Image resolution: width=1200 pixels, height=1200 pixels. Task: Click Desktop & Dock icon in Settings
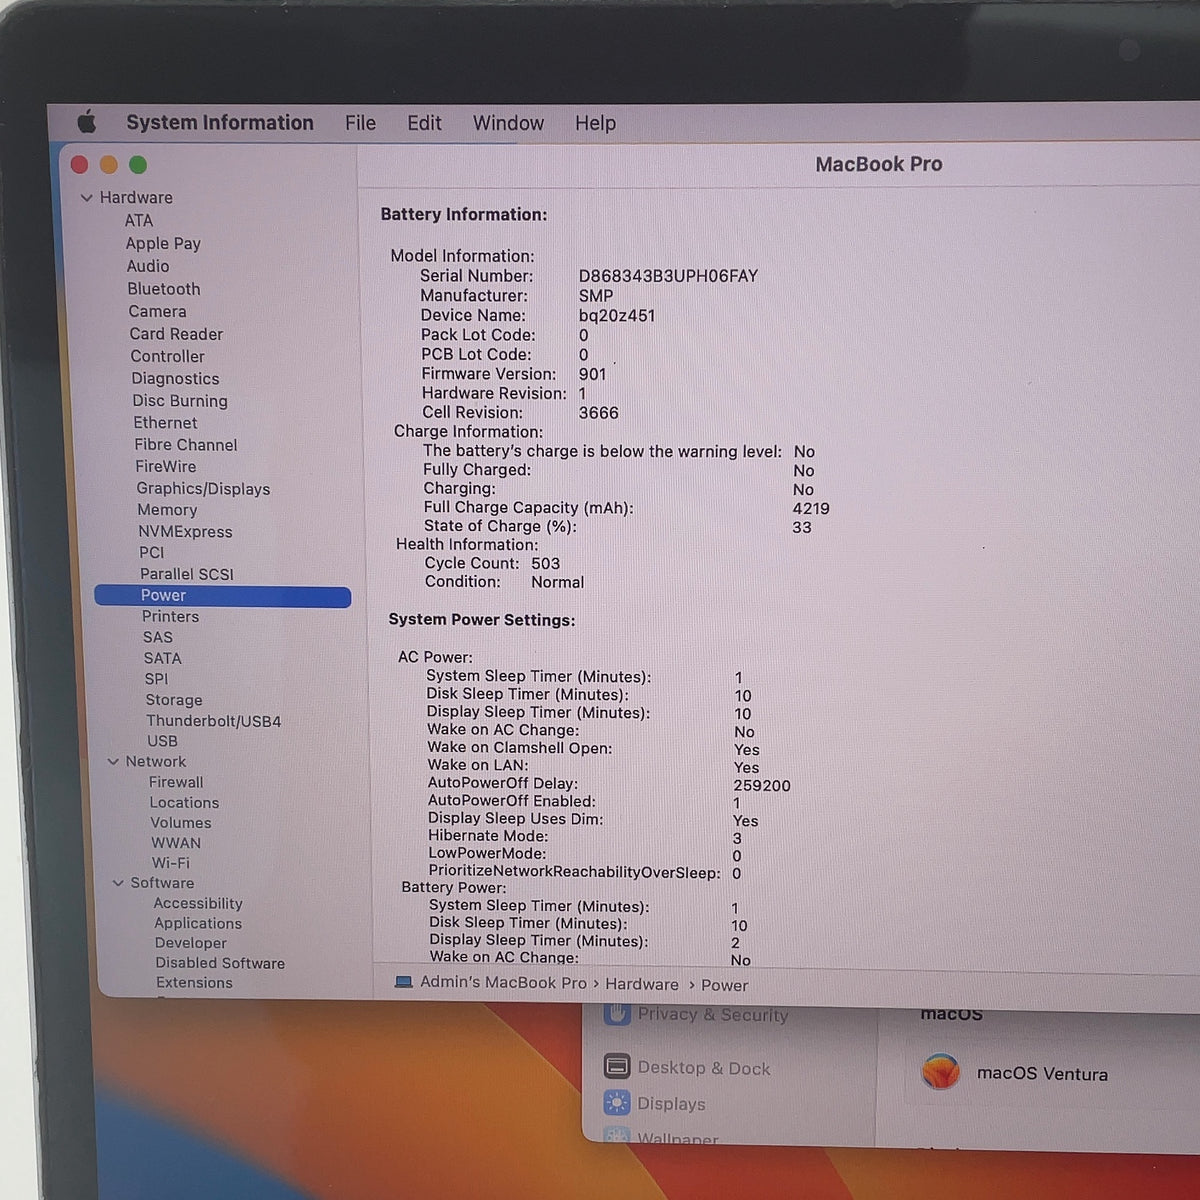(x=617, y=1066)
